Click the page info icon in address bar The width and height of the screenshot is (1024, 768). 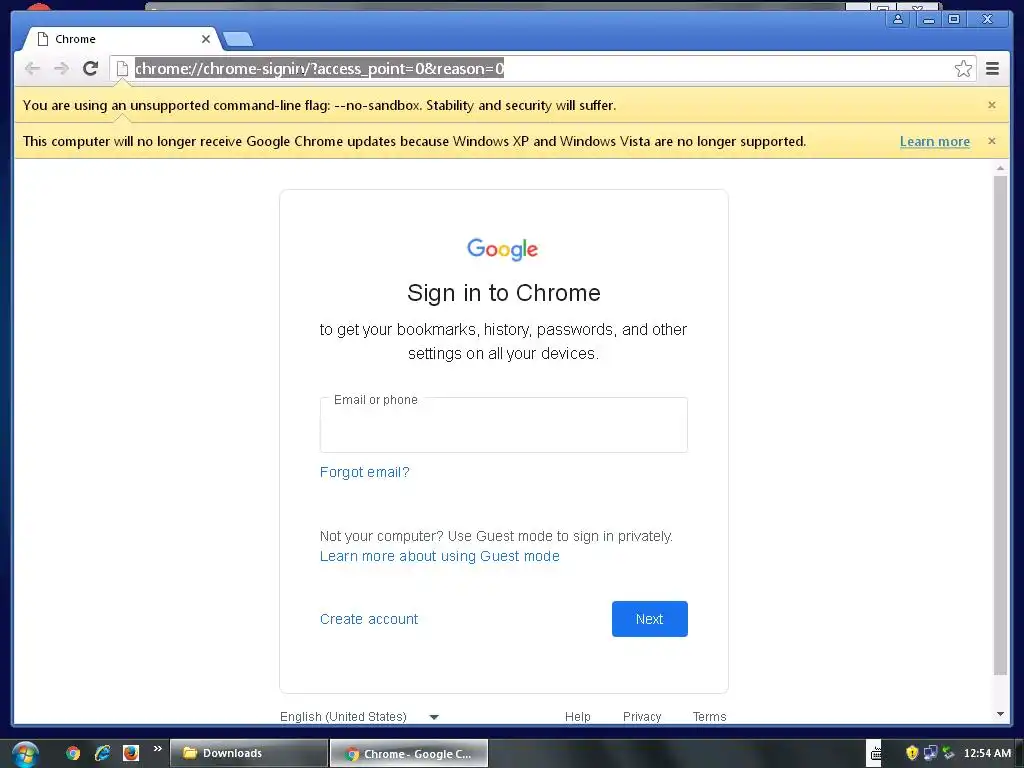[x=122, y=69]
